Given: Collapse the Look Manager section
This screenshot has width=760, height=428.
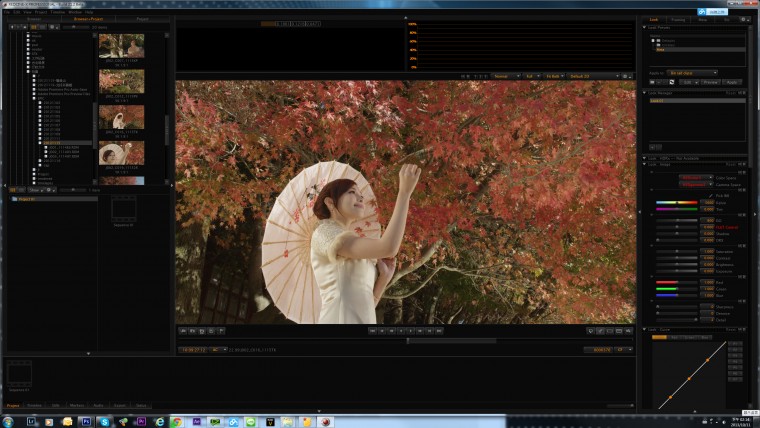Looking at the screenshot, I should [646, 93].
